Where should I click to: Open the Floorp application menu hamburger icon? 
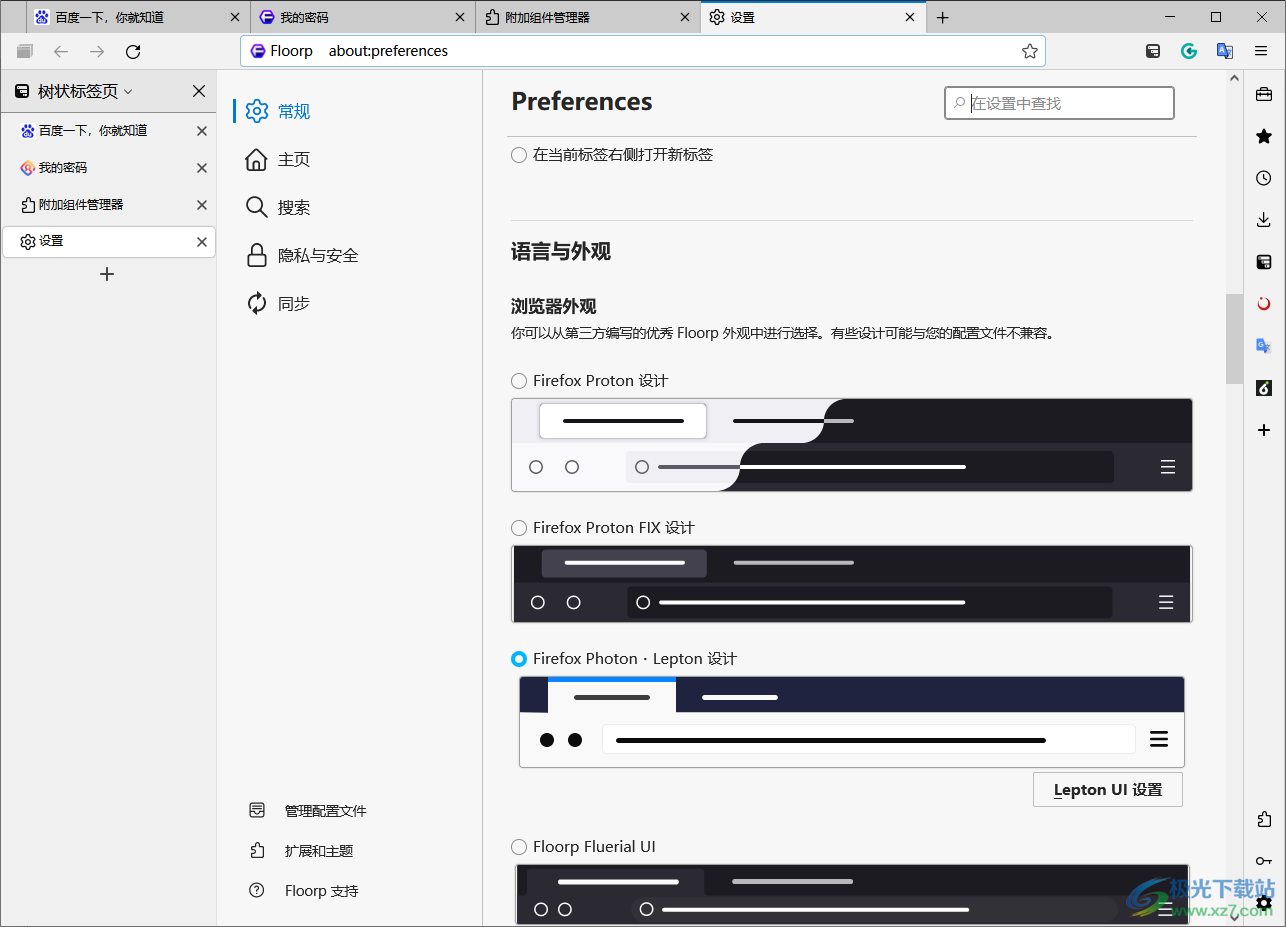click(1261, 51)
